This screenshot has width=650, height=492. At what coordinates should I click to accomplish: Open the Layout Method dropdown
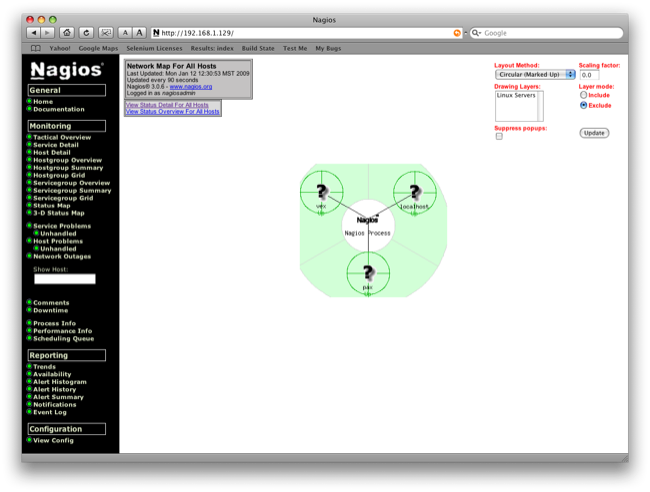(x=535, y=75)
